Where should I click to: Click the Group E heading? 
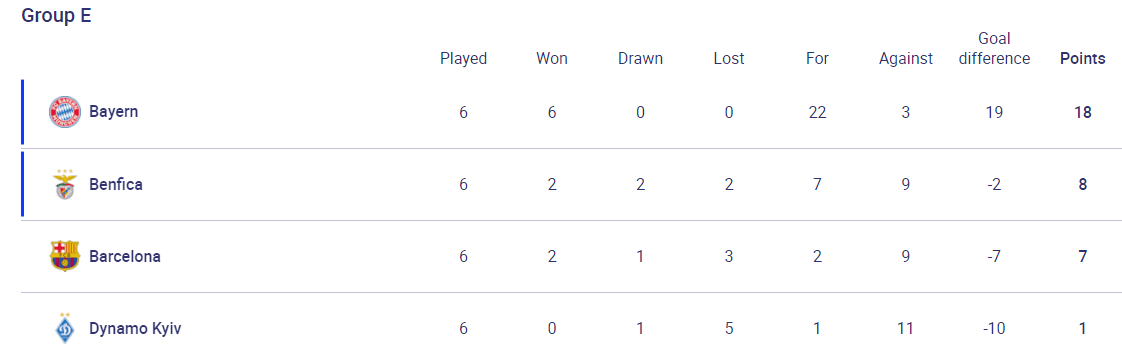click(56, 16)
